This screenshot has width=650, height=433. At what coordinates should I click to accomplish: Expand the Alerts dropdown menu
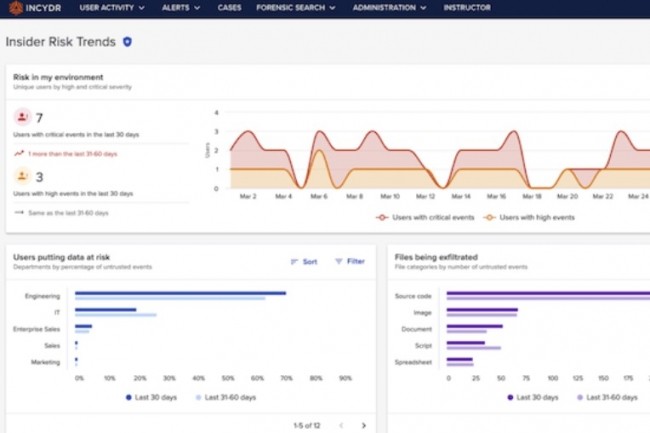coord(180,8)
